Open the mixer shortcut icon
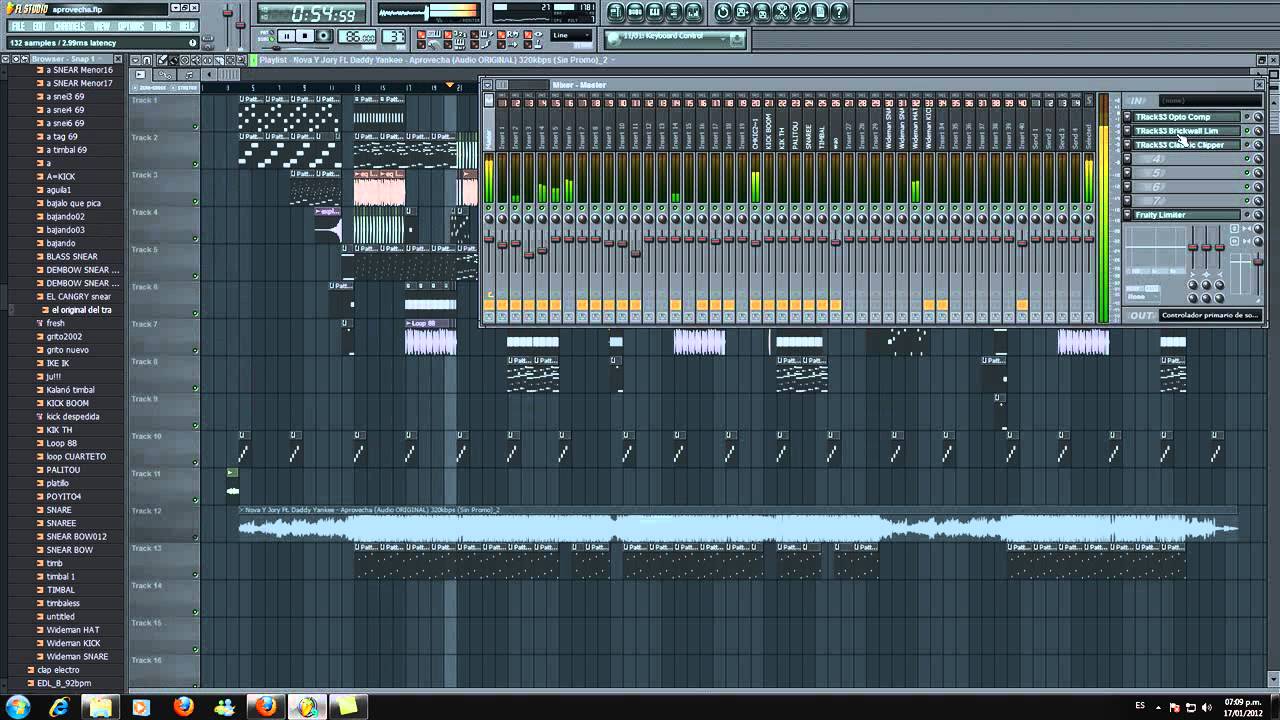The height and width of the screenshot is (720, 1280). point(693,12)
